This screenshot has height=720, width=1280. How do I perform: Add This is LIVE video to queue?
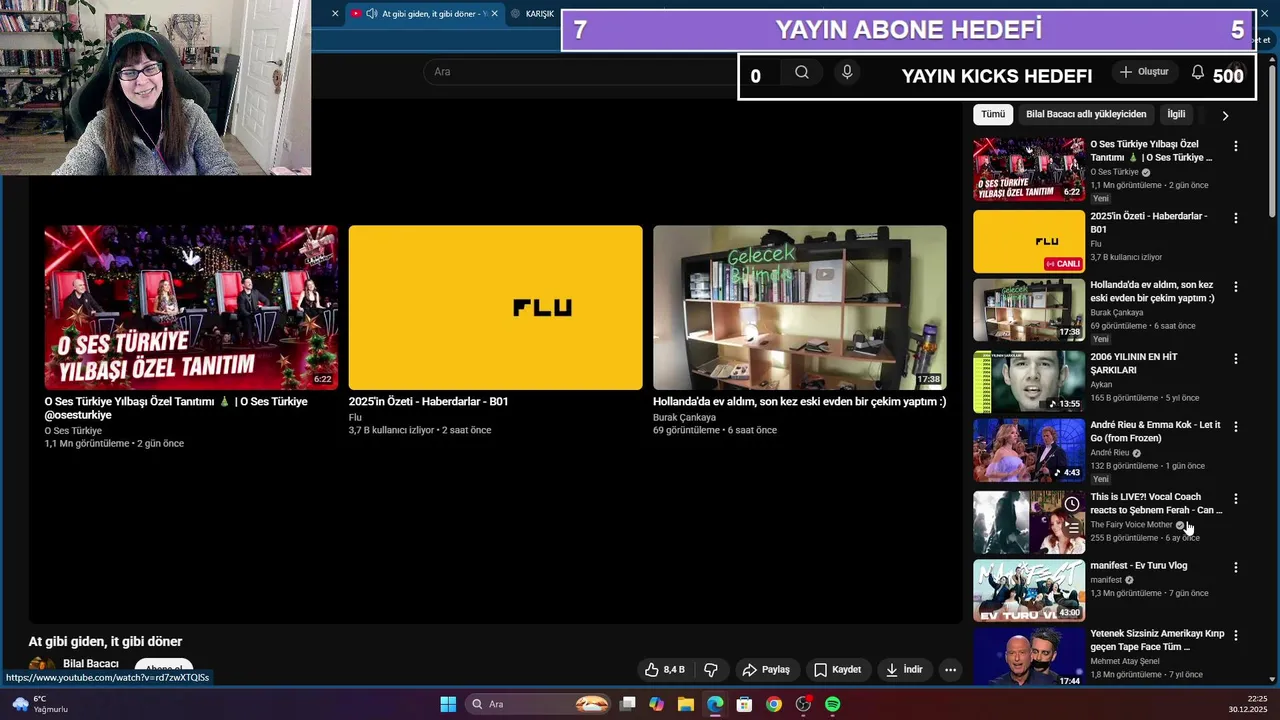click(x=1072, y=525)
